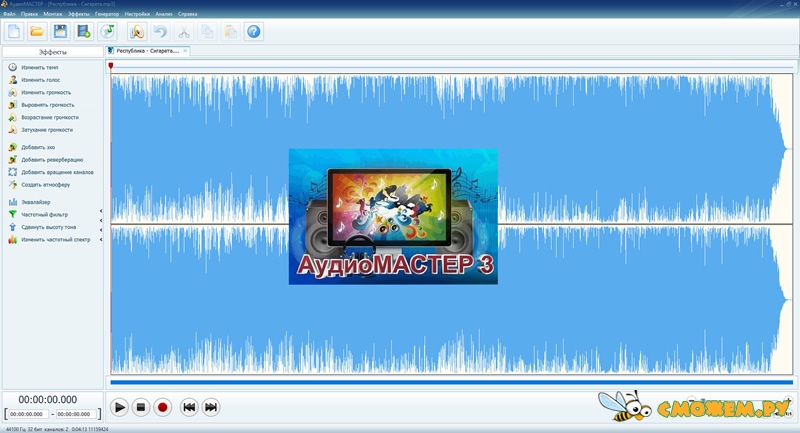Jump to end with the fast-forward button

pos(211,407)
